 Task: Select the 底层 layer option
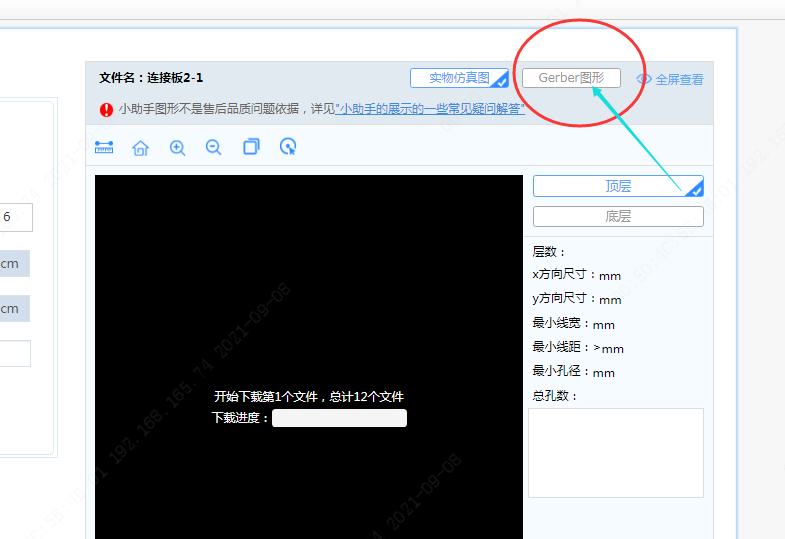(x=617, y=216)
